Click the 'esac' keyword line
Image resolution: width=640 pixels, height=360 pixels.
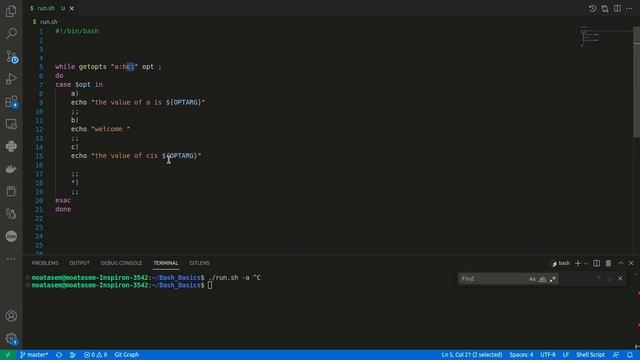63,200
